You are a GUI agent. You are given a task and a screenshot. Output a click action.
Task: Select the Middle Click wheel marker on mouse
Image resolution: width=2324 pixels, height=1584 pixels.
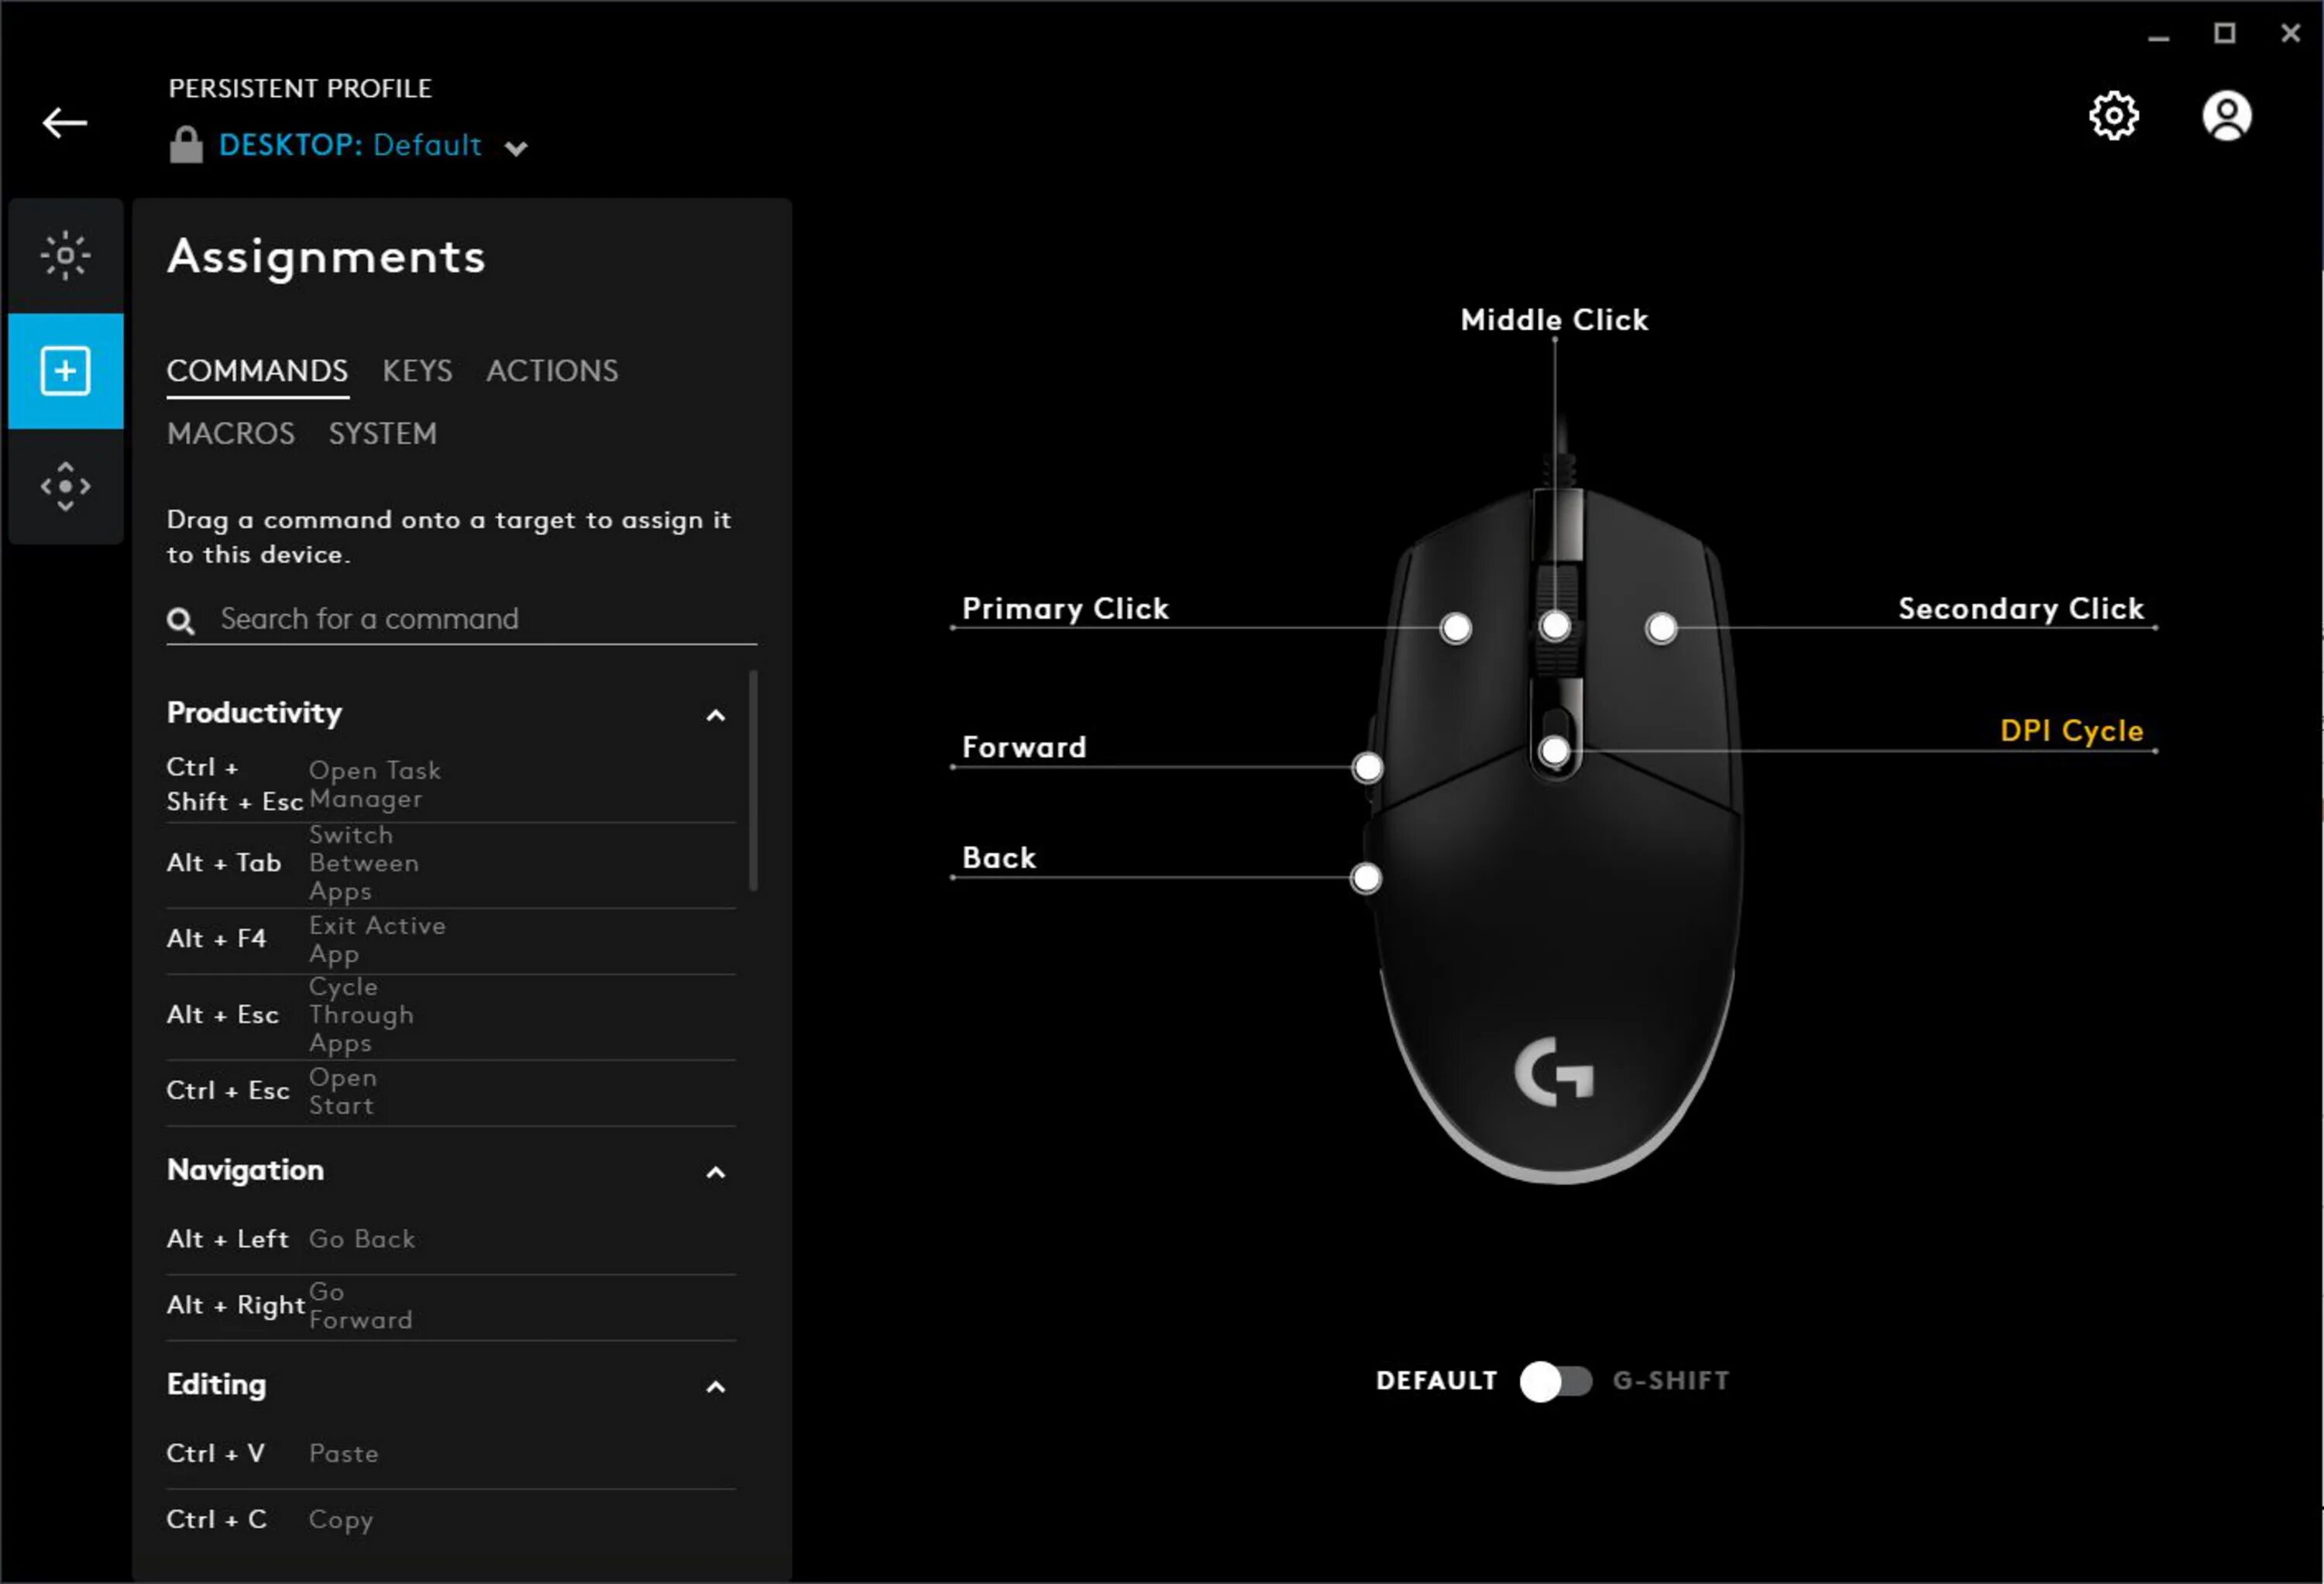tap(1554, 626)
